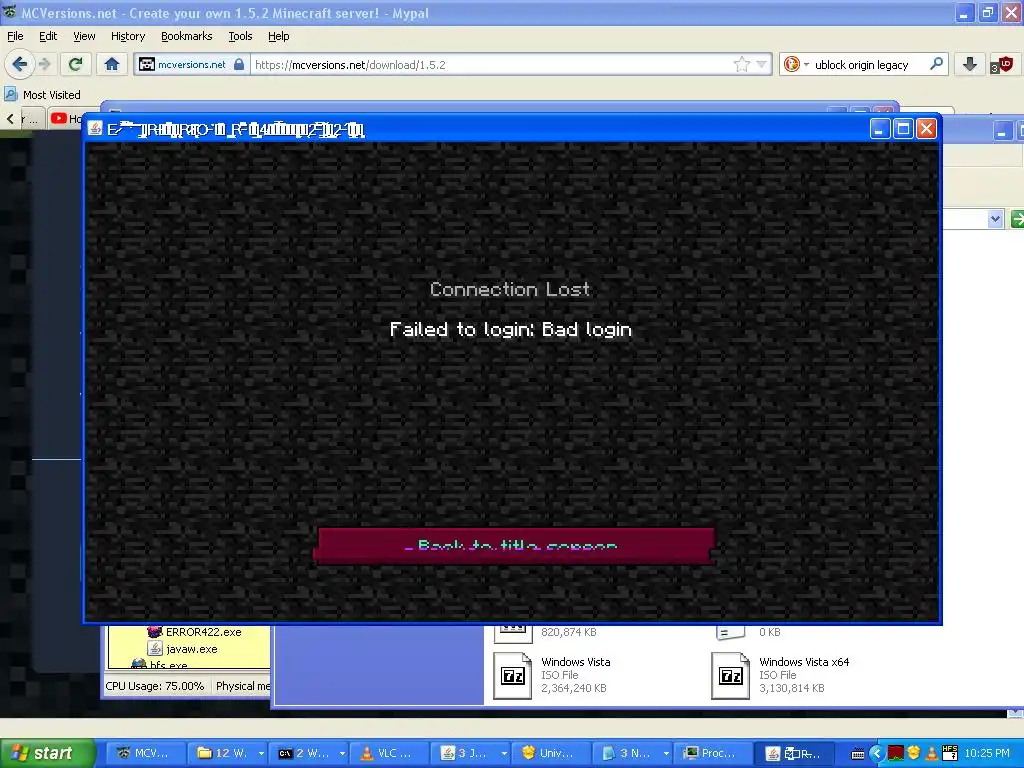This screenshot has height=768, width=1024.
Task: Open the History menu
Action: pyautogui.click(x=128, y=36)
